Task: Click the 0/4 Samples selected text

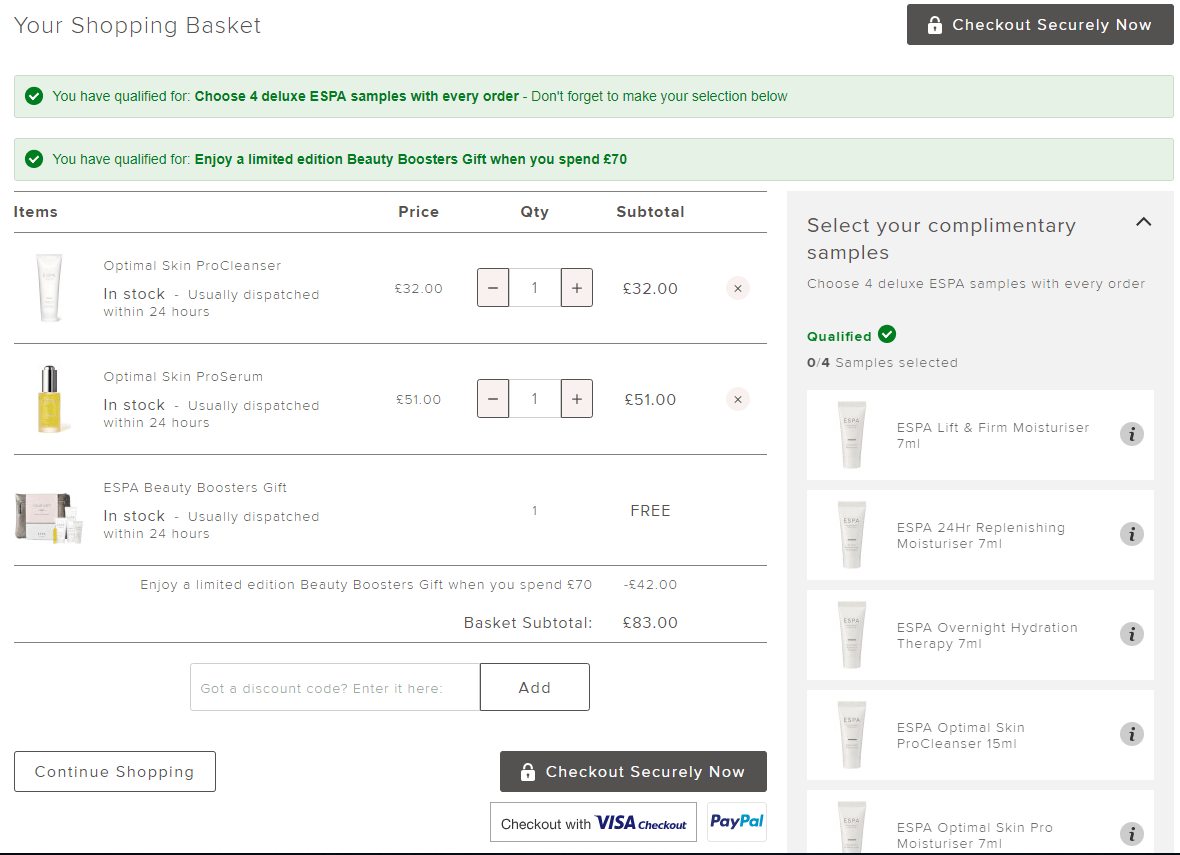Action: (882, 363)
